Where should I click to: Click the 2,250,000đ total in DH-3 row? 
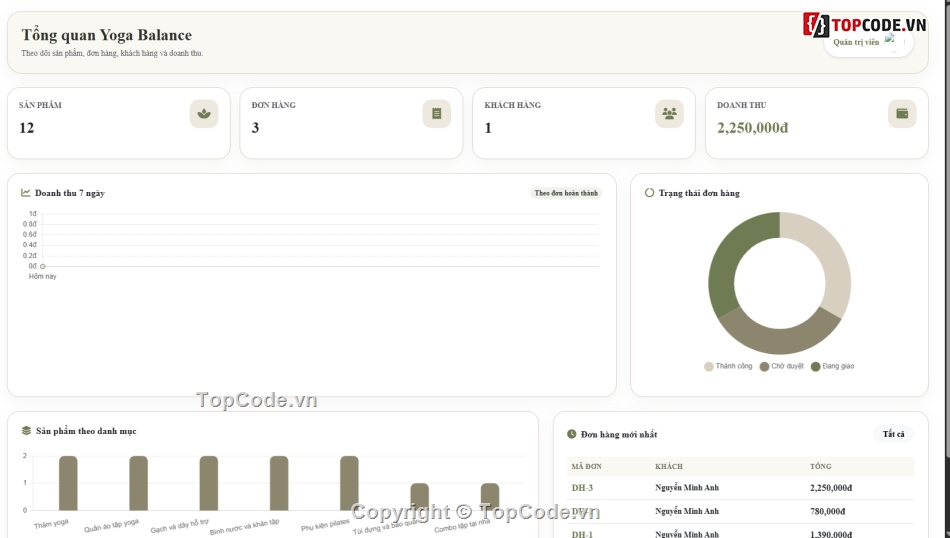point(831,488)
